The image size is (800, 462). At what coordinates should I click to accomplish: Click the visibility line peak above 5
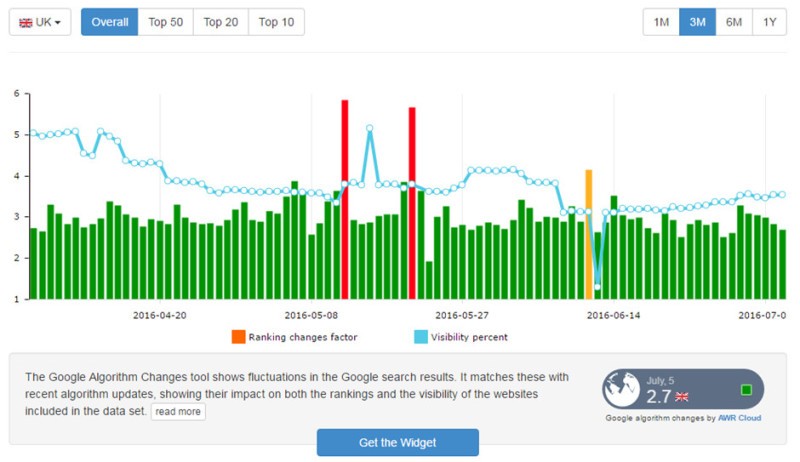tap(369, 129)
